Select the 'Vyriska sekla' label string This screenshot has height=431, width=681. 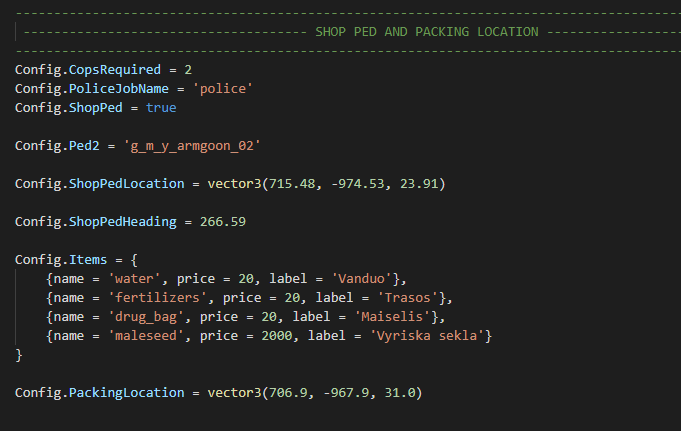427,336
